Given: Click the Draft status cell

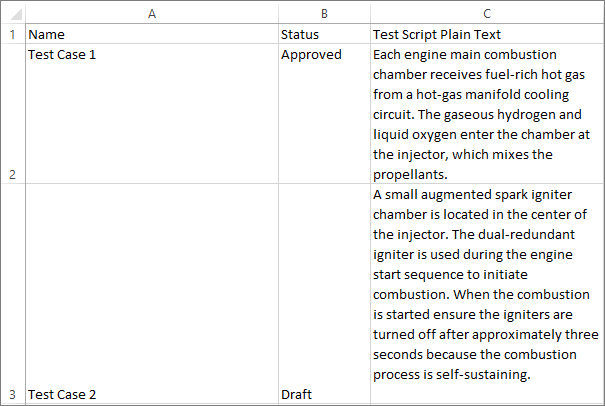Looking at the screenshot, I should pyautogui.click(x=324, y=294).
